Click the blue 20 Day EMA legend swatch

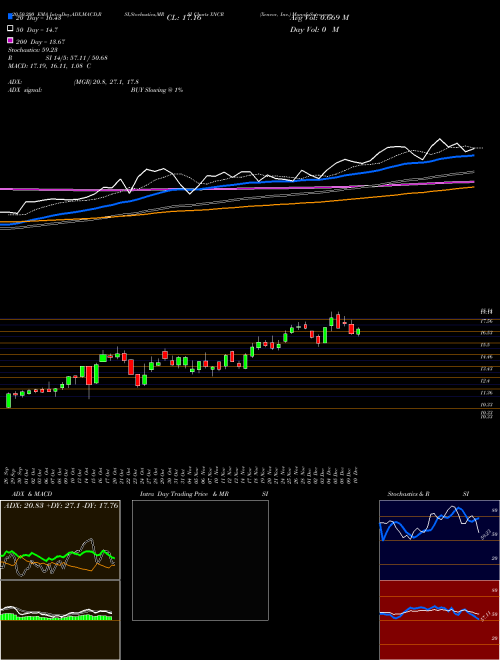point(10,16)
